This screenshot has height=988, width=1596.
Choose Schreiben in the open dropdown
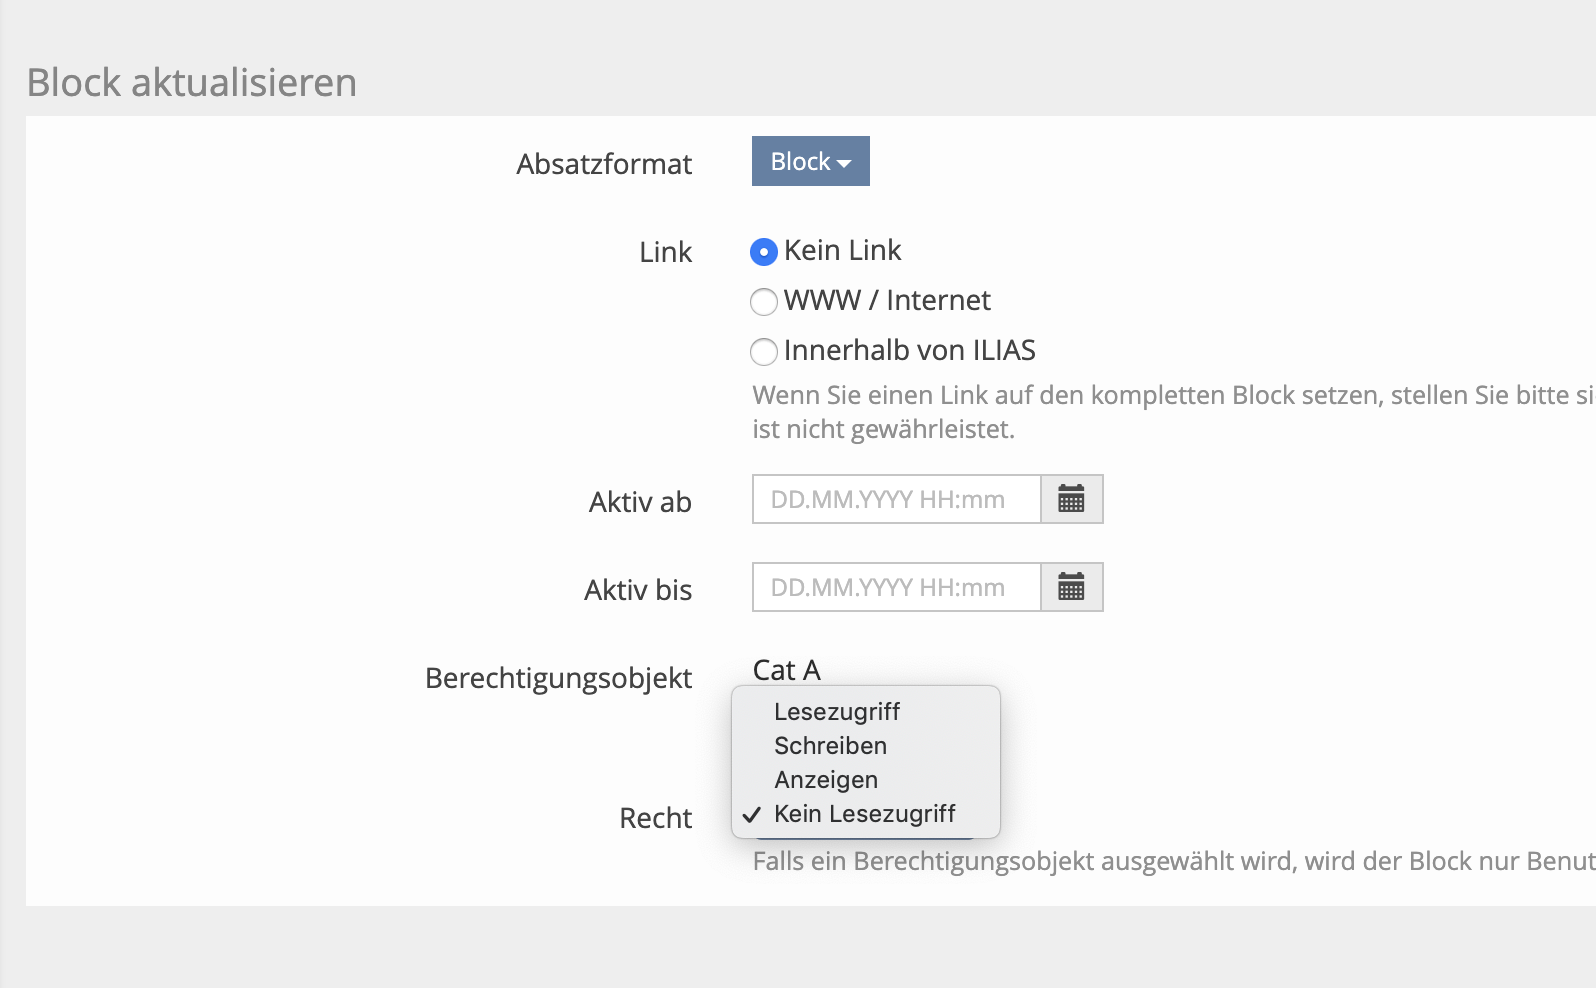coord(830,746)
